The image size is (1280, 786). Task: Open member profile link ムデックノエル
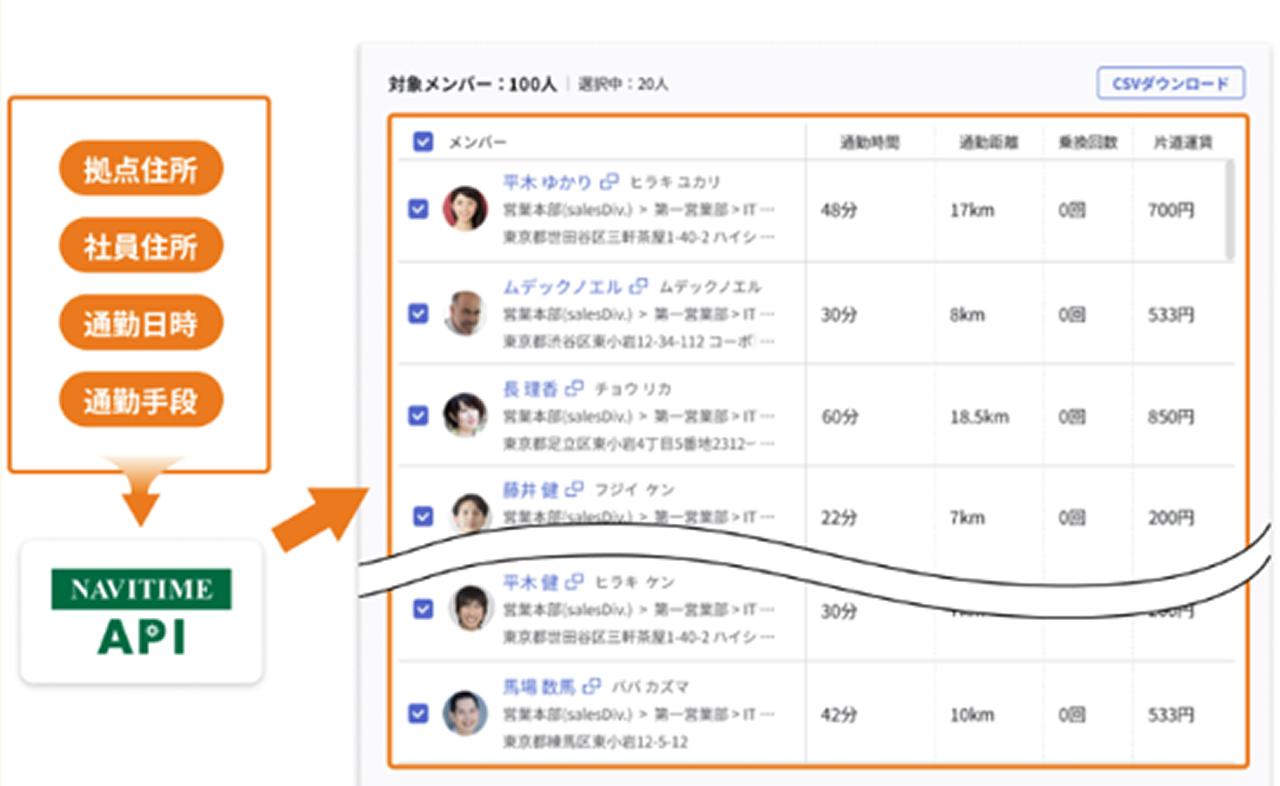pyautogui.click(x=562, y=286)
